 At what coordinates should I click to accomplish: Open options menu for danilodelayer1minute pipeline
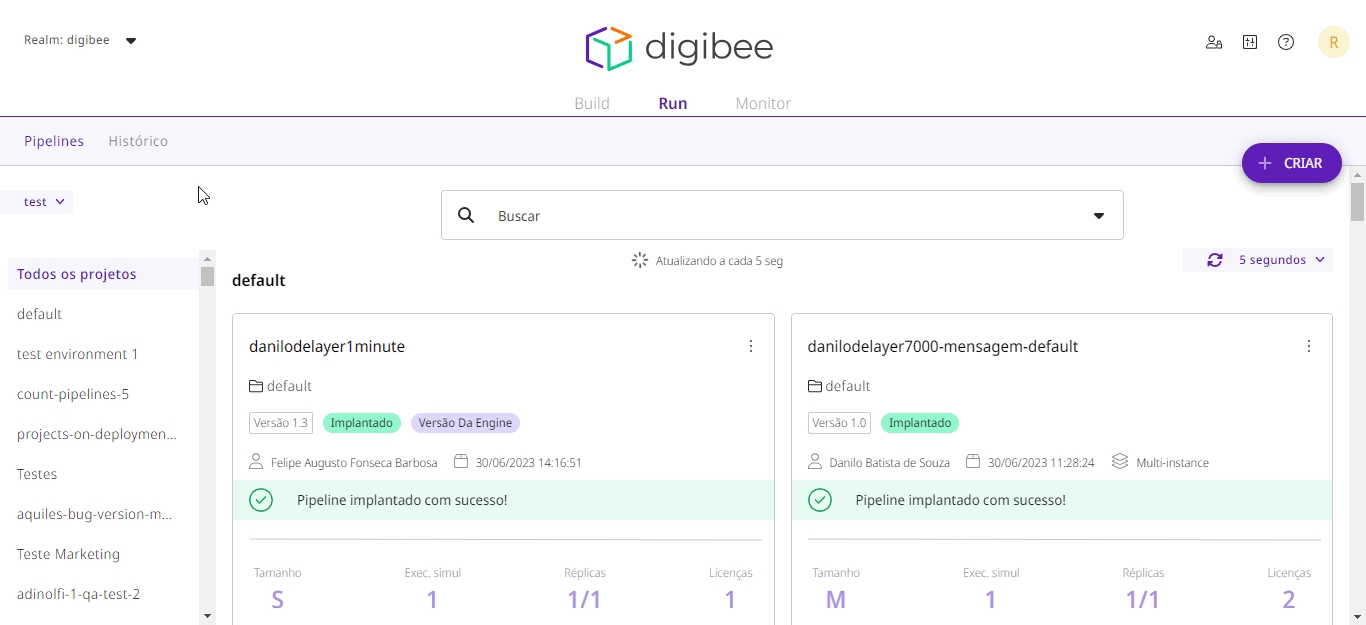(751, 346)
